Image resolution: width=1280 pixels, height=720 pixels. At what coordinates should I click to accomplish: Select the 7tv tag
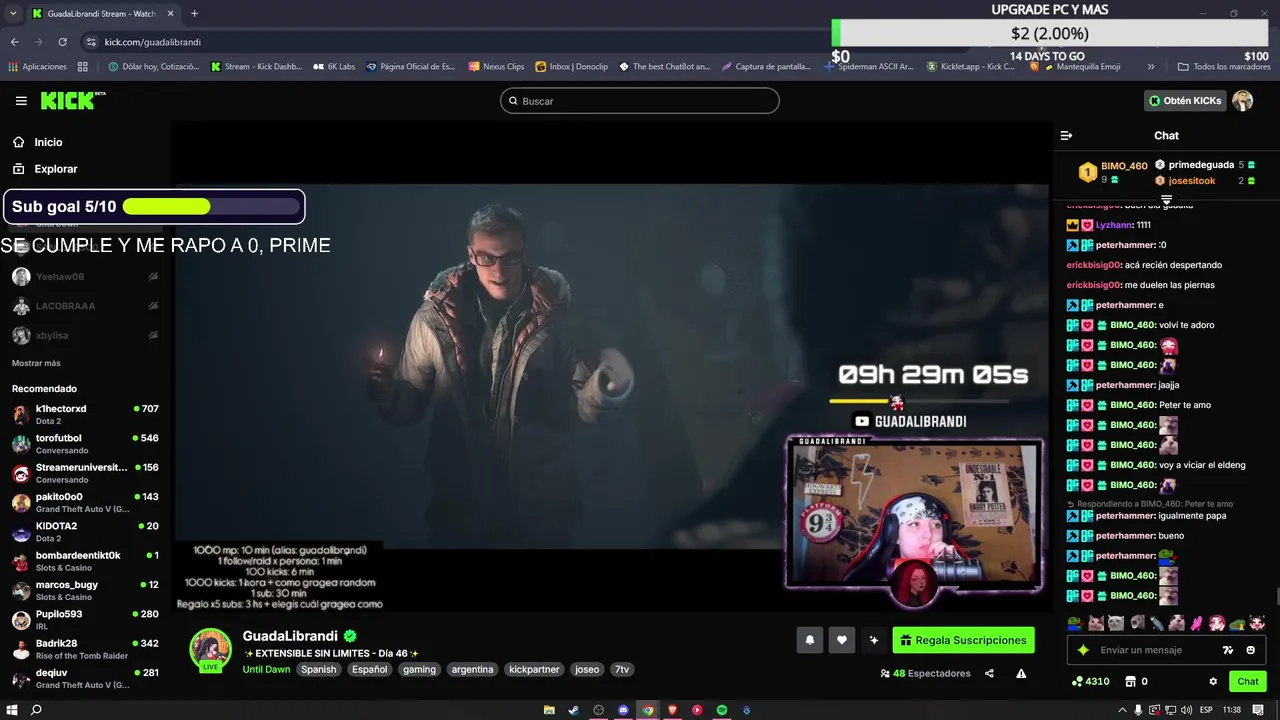[x=622, y=669]
